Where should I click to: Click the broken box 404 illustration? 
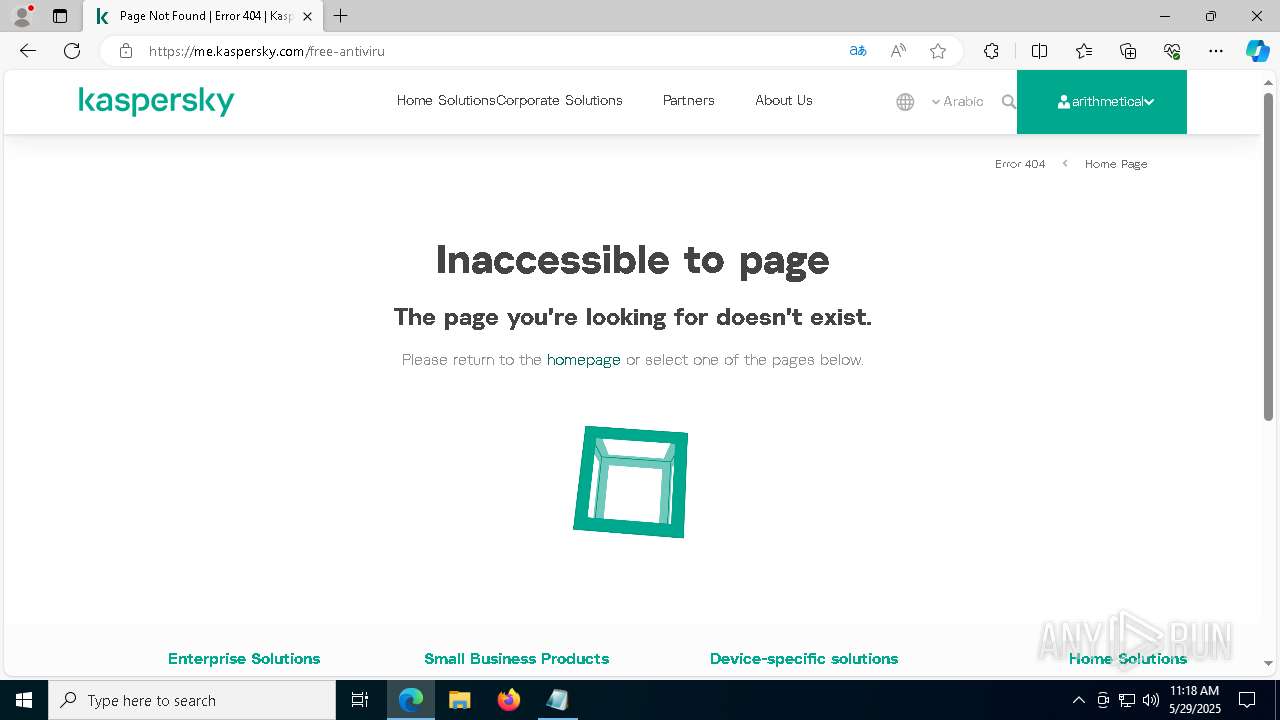coord(631,482)
